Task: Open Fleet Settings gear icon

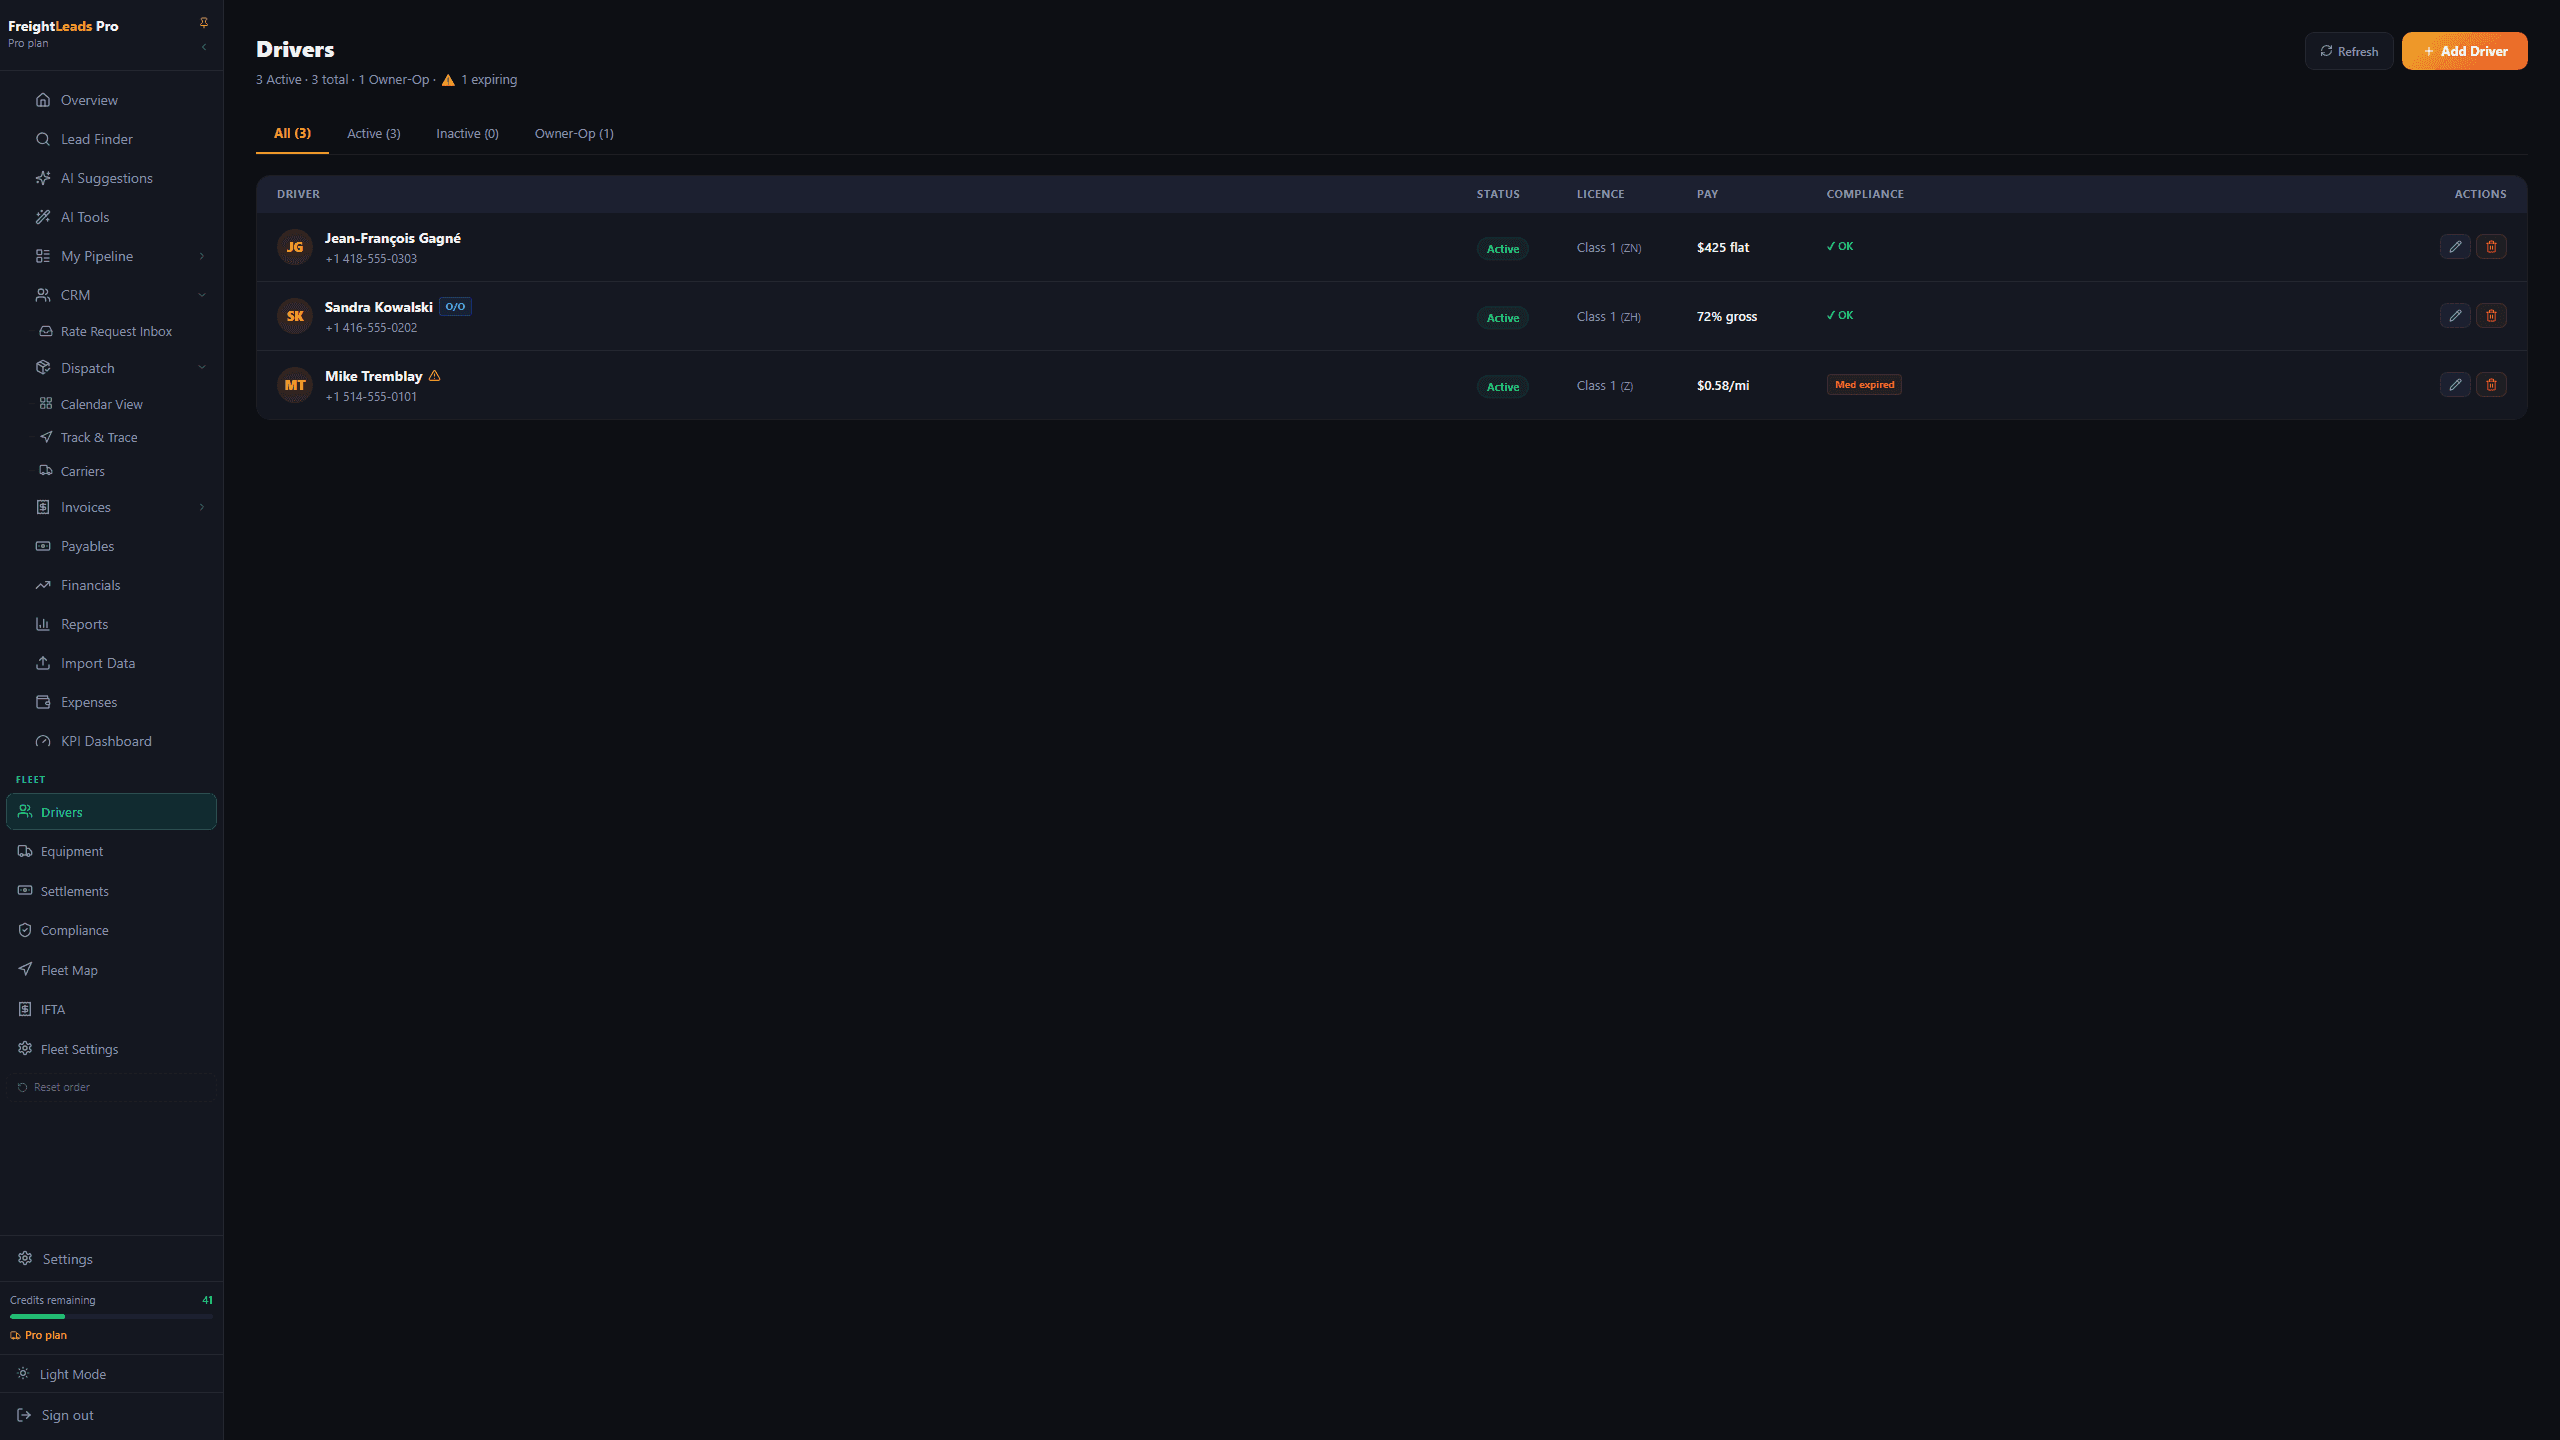Action: [25, 1048]
